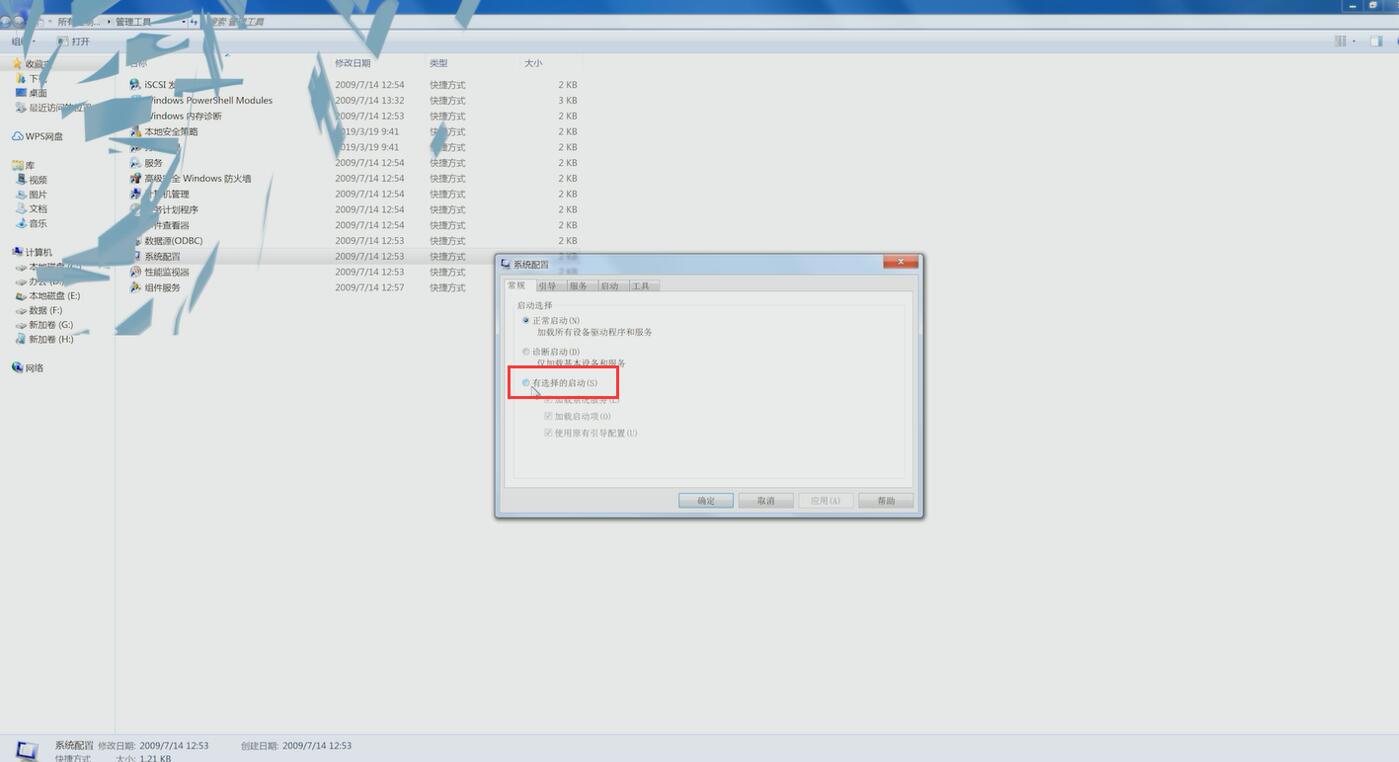Click the 2009/7/14 13:32 date cell
The image size is (1399, 762).
(370, 100)
